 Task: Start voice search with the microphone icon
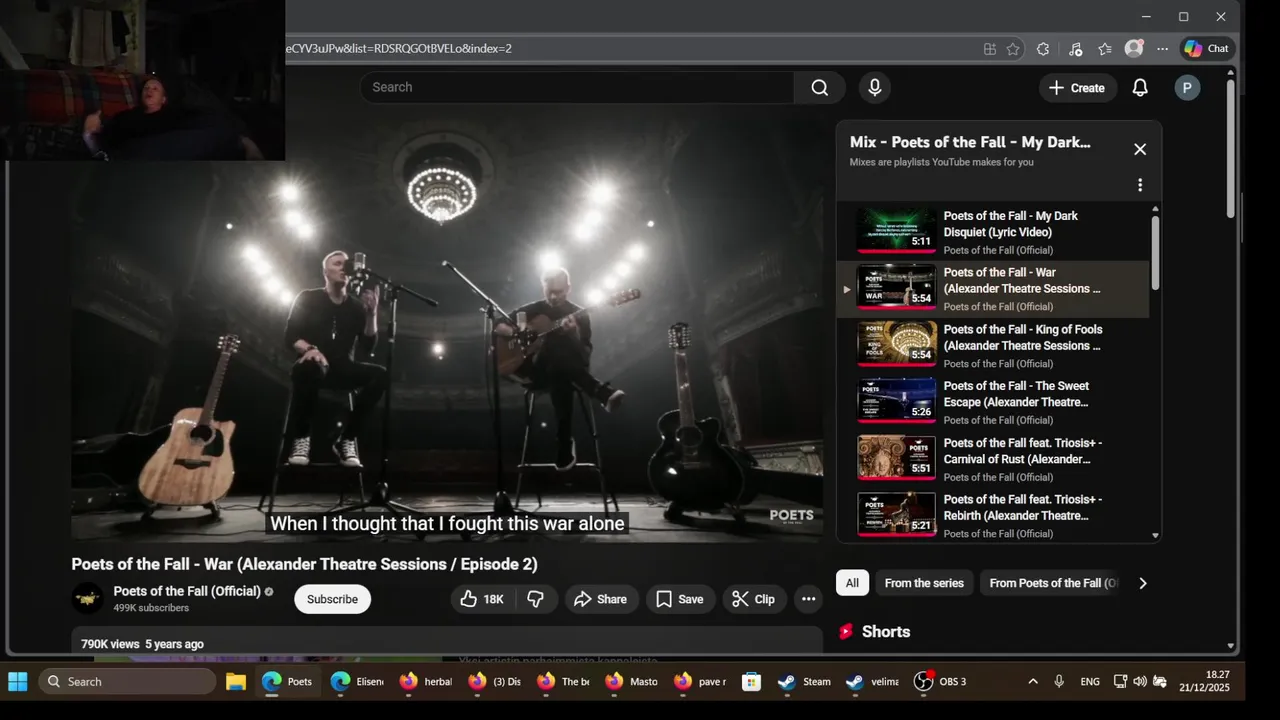point(875,87)
